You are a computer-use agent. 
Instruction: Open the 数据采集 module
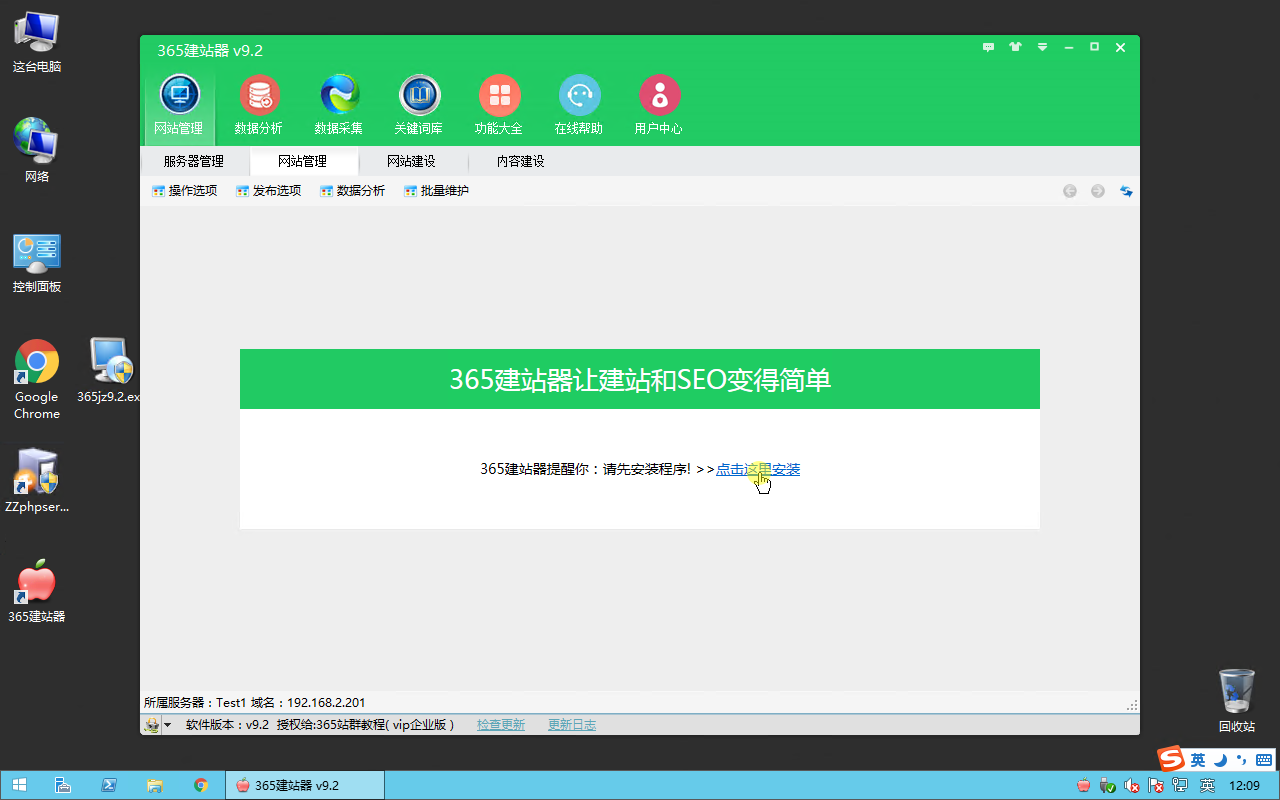[339, 105]
